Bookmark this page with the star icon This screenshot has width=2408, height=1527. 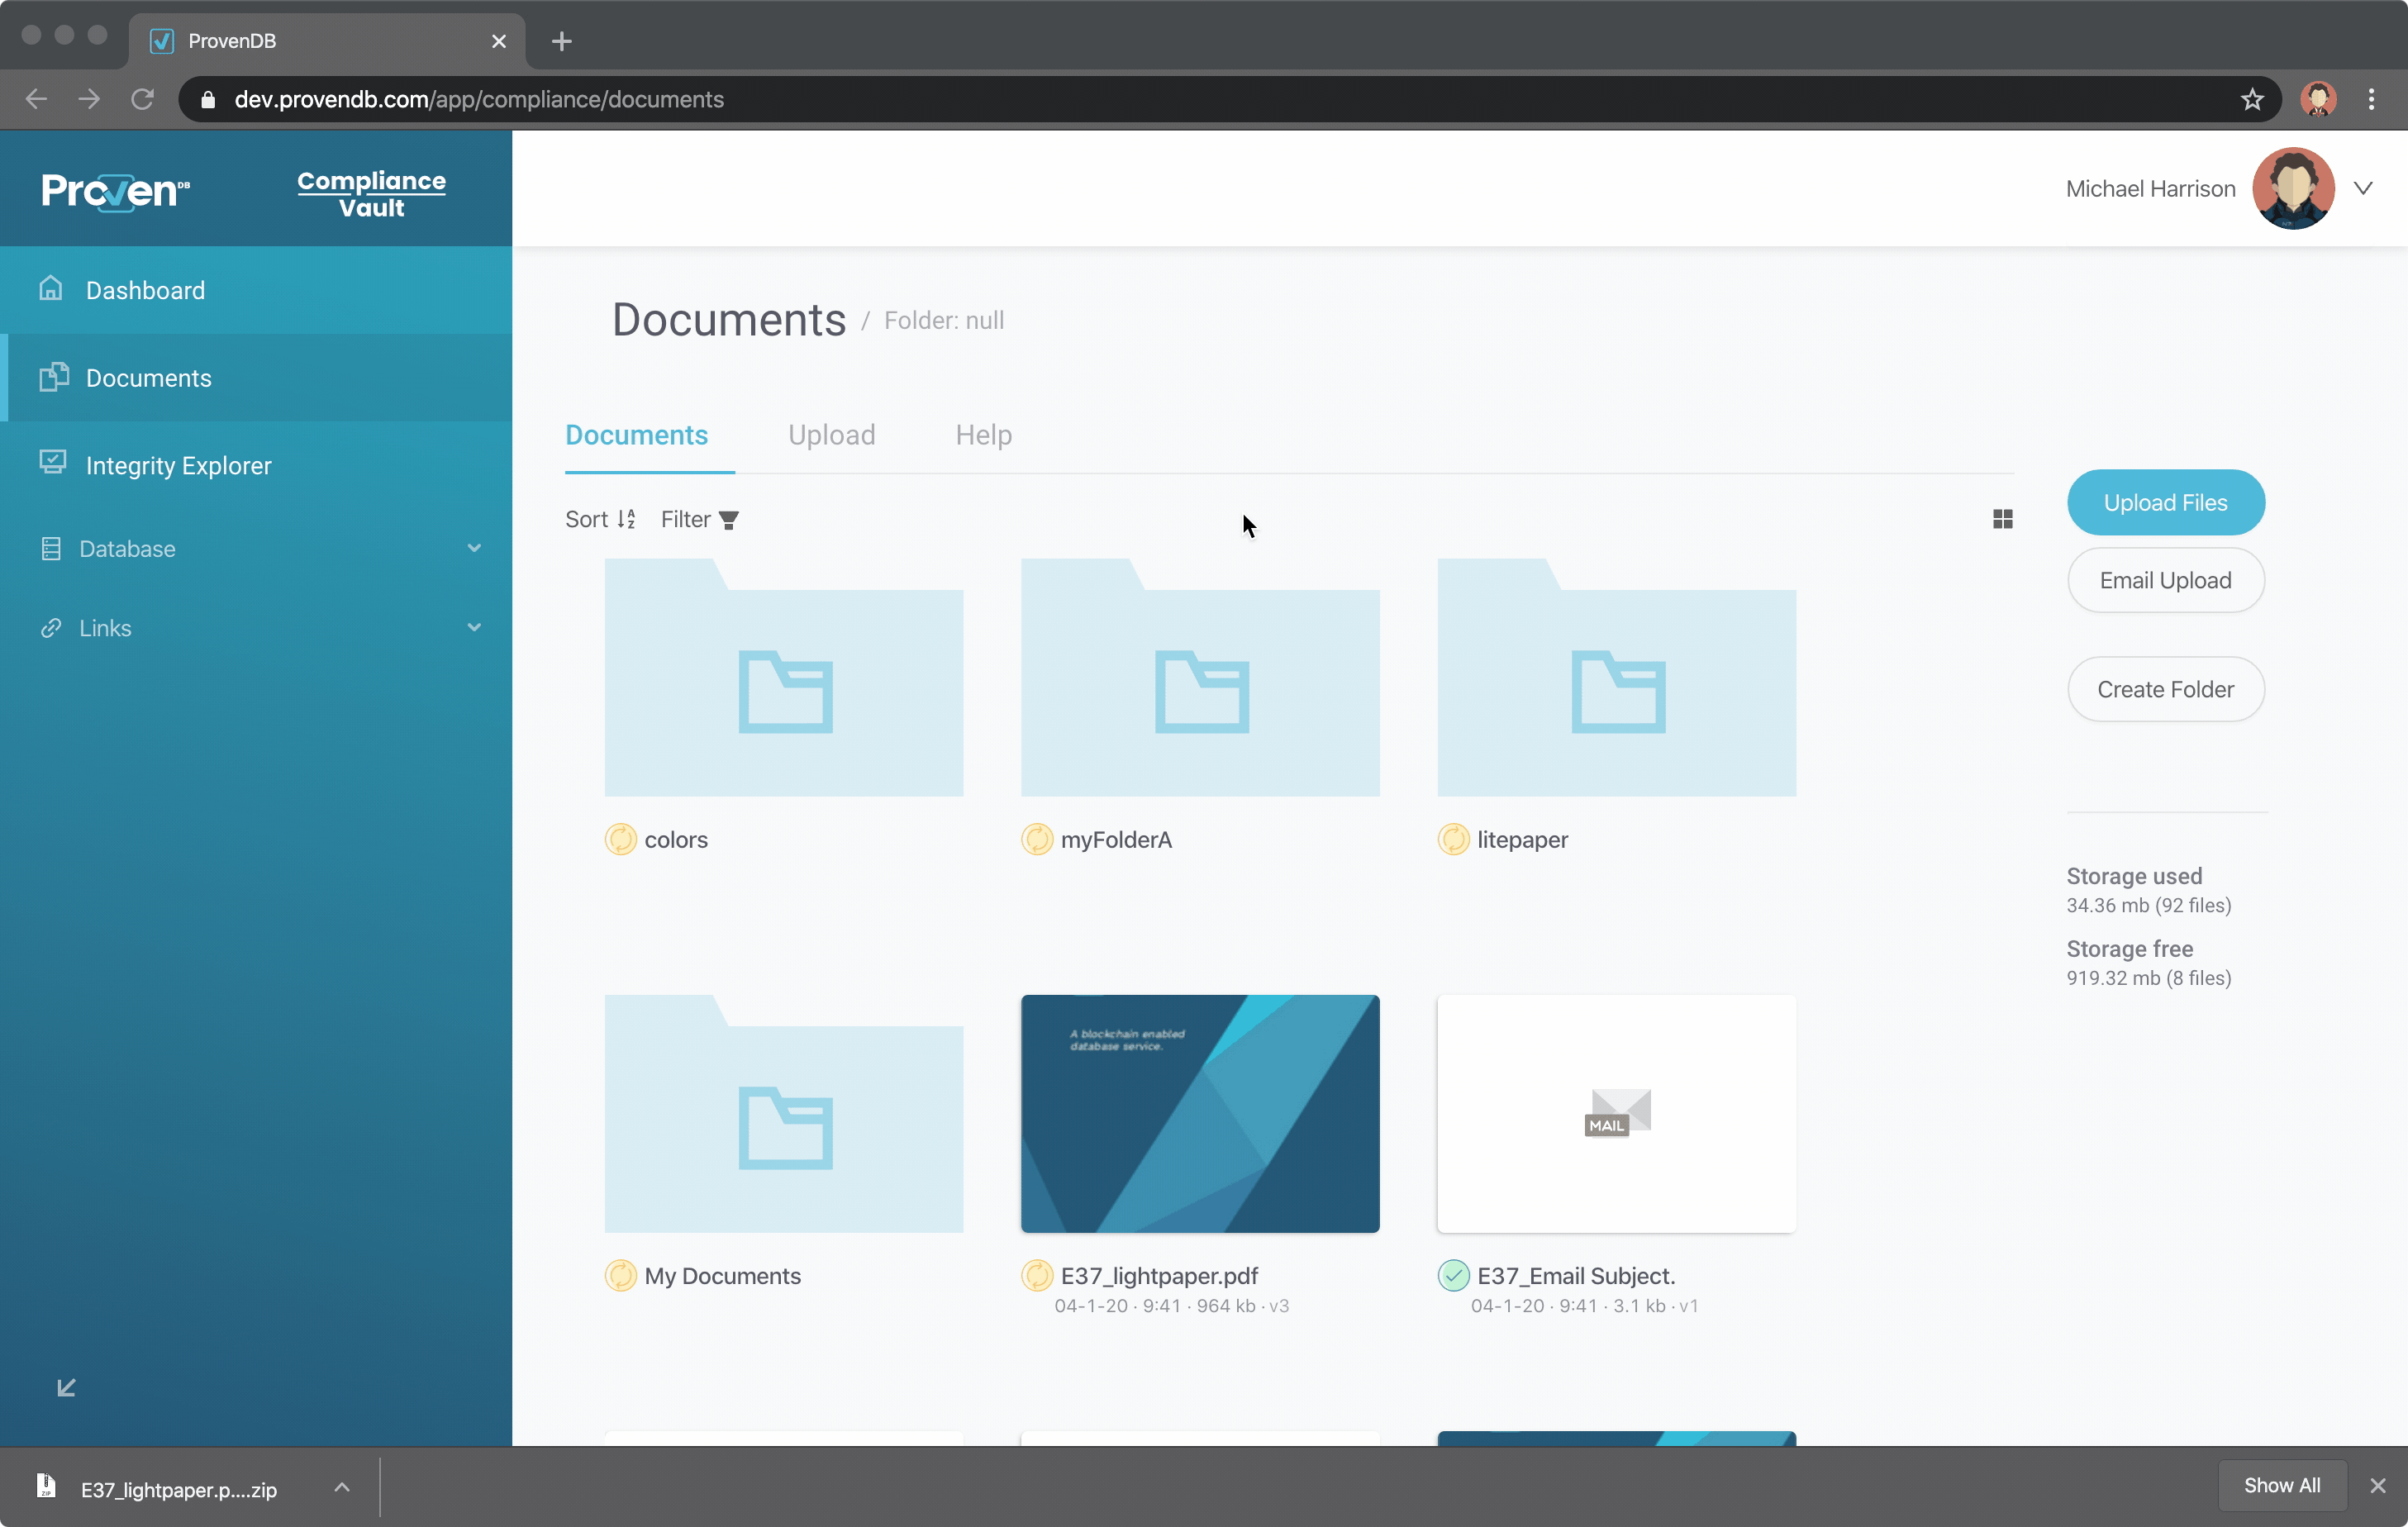click(2252, 99)
